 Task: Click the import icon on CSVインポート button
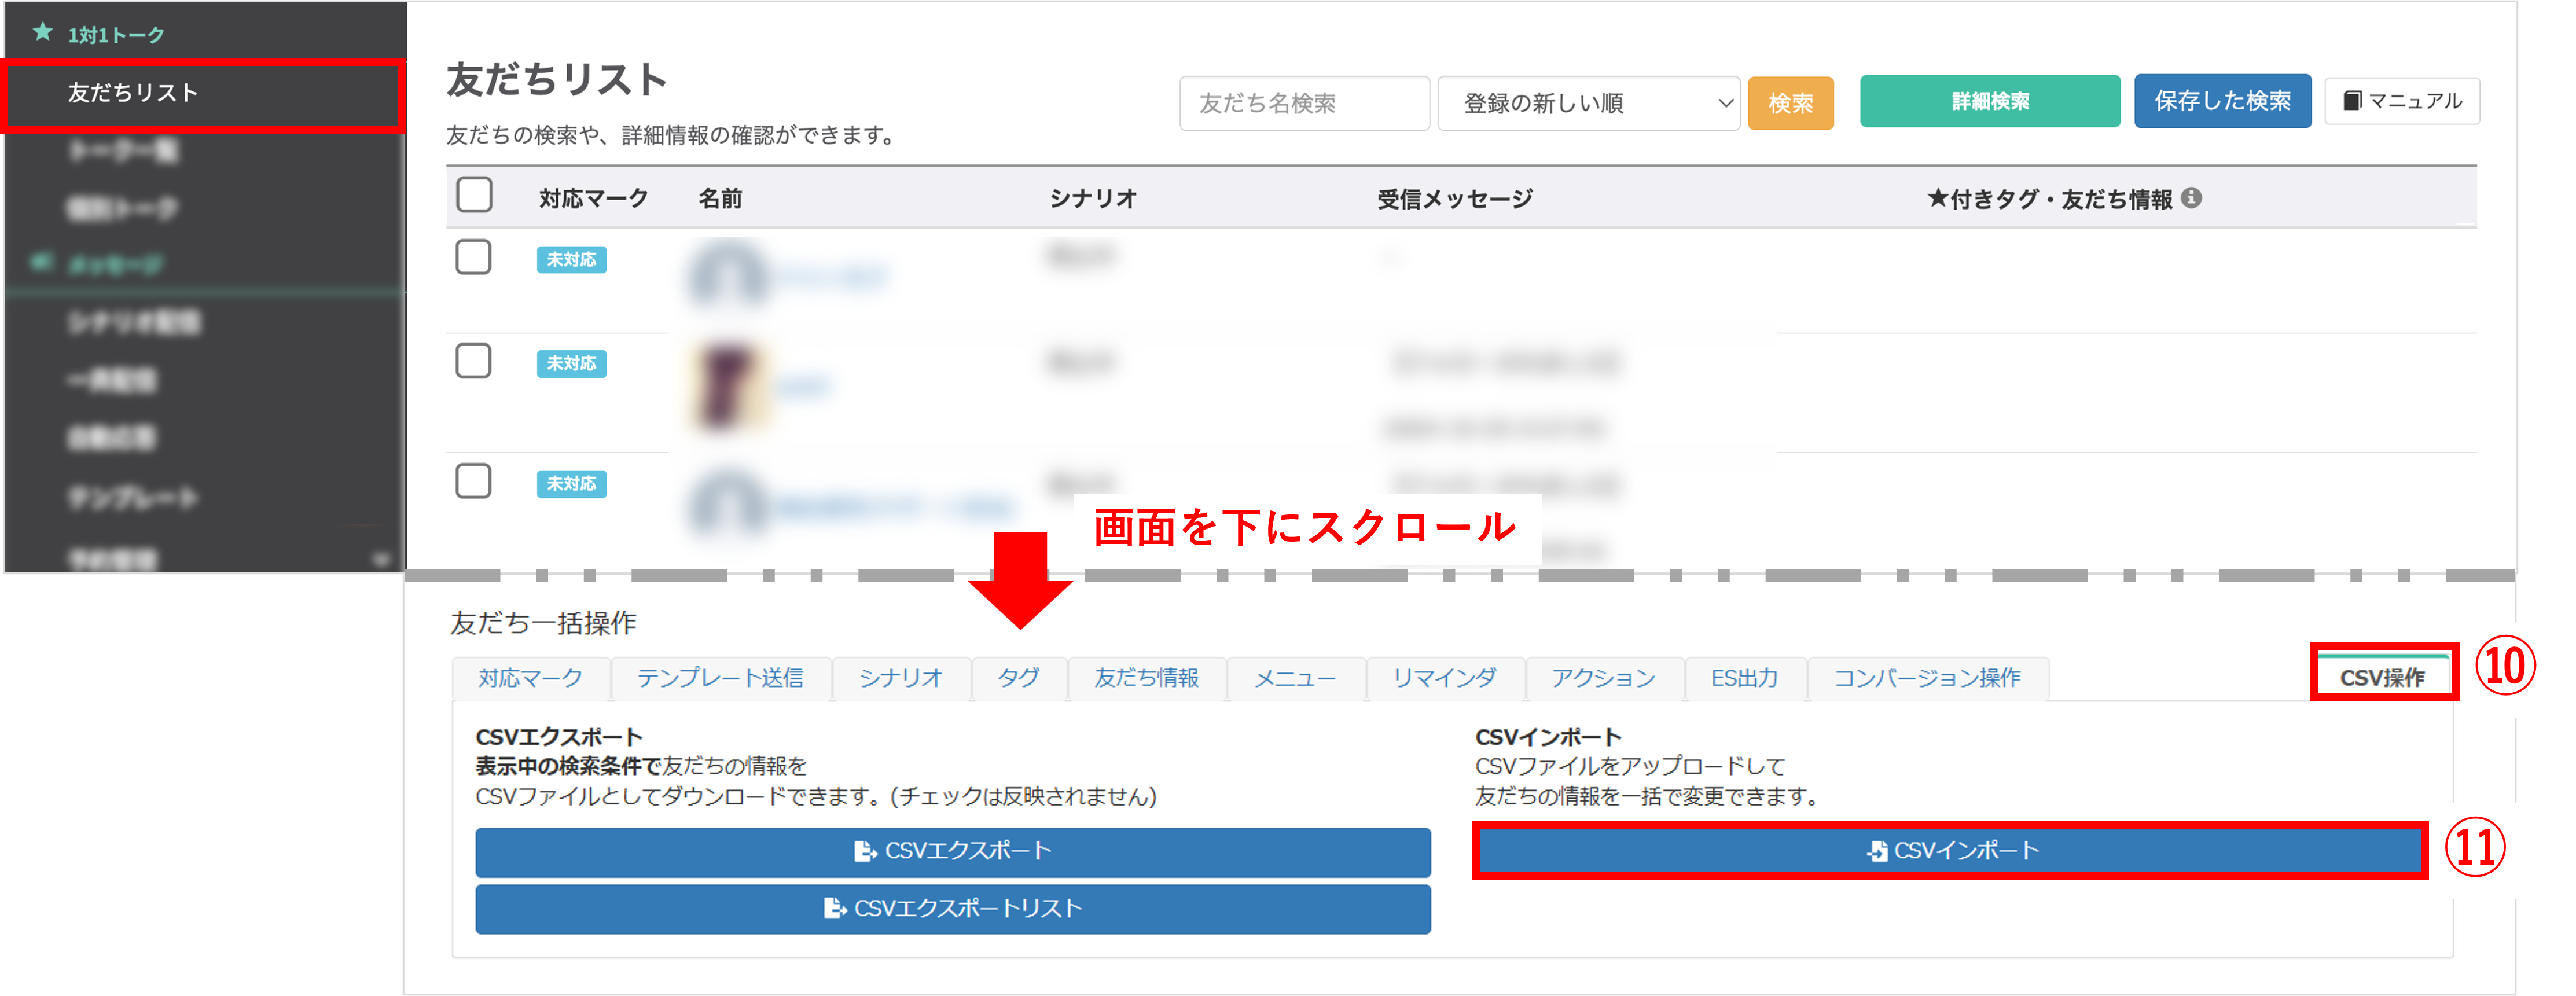pyautogui.click(x=1878, y=851)
